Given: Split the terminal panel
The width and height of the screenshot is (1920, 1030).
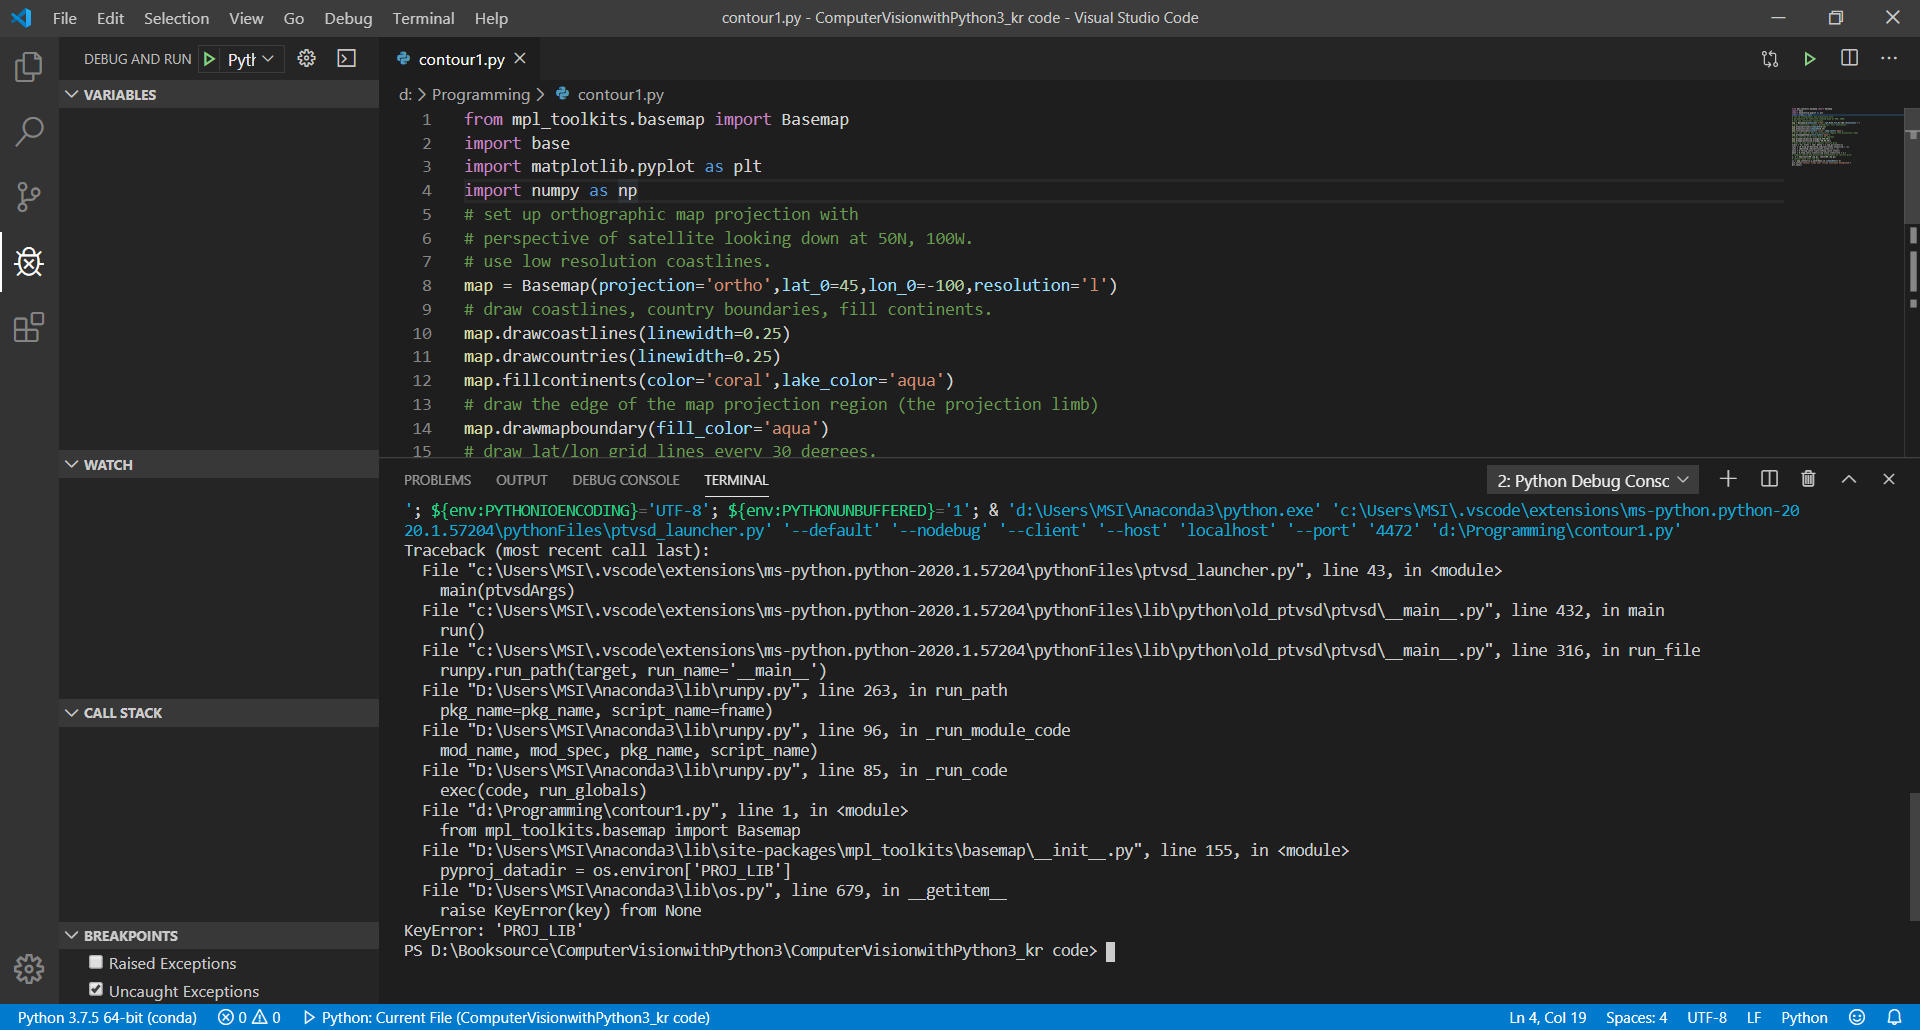Looking at the screenshot, I should pos(1769,479).
